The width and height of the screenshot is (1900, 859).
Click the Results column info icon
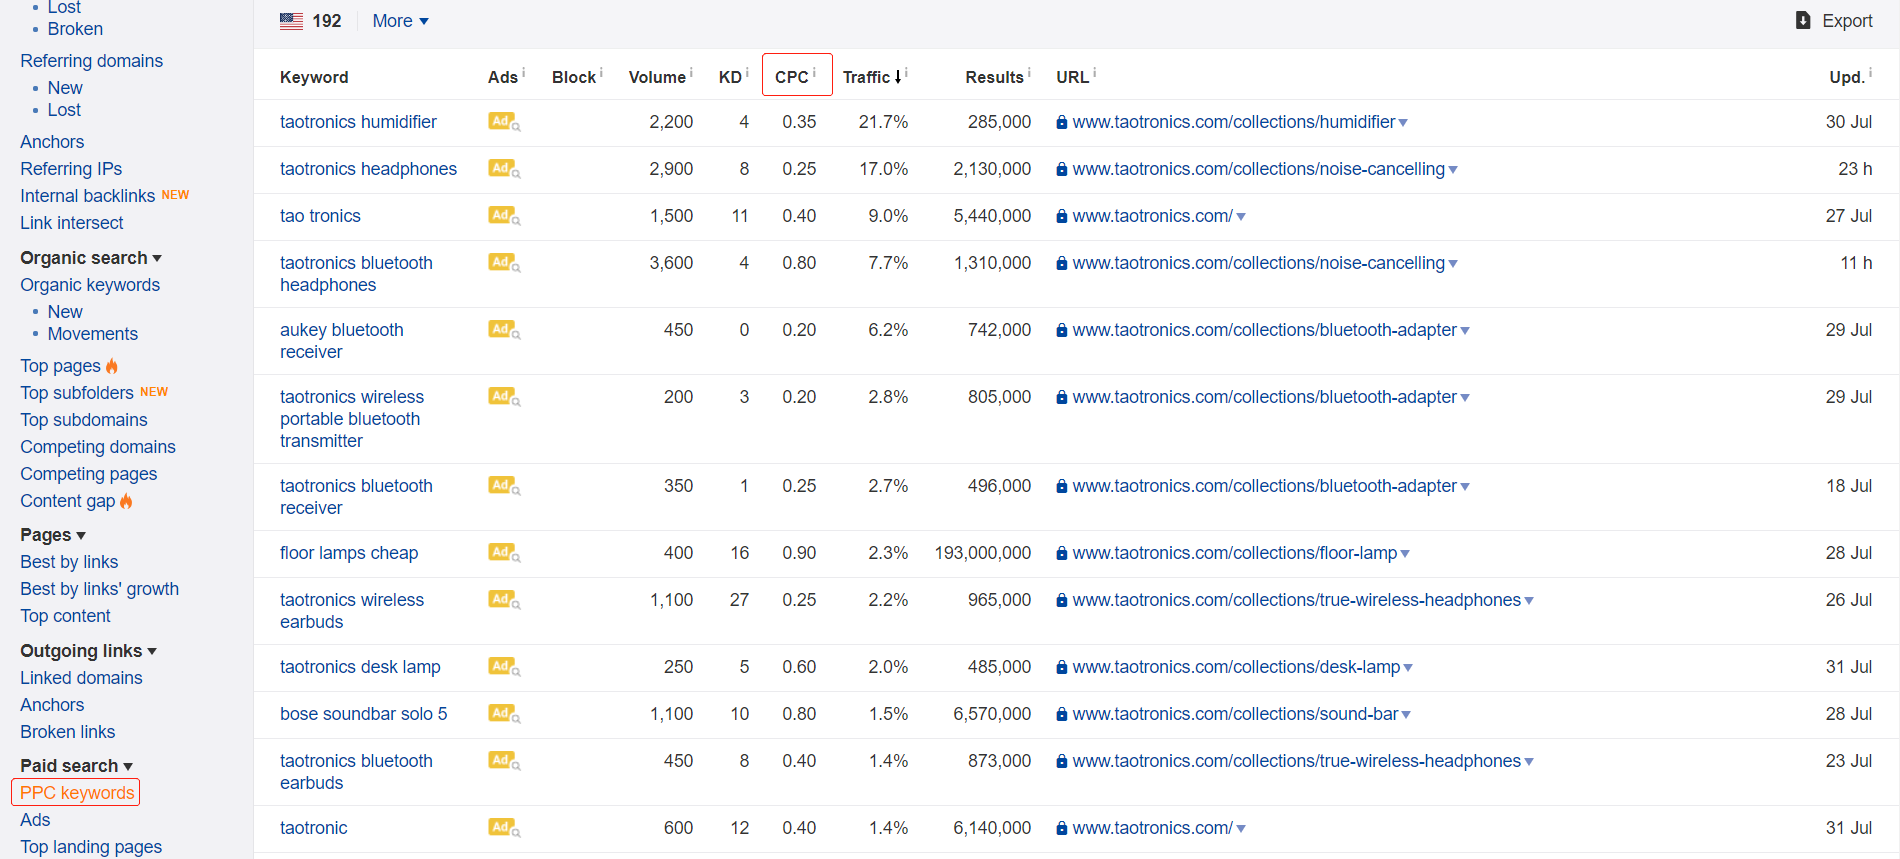click(x=1029, y=72)
